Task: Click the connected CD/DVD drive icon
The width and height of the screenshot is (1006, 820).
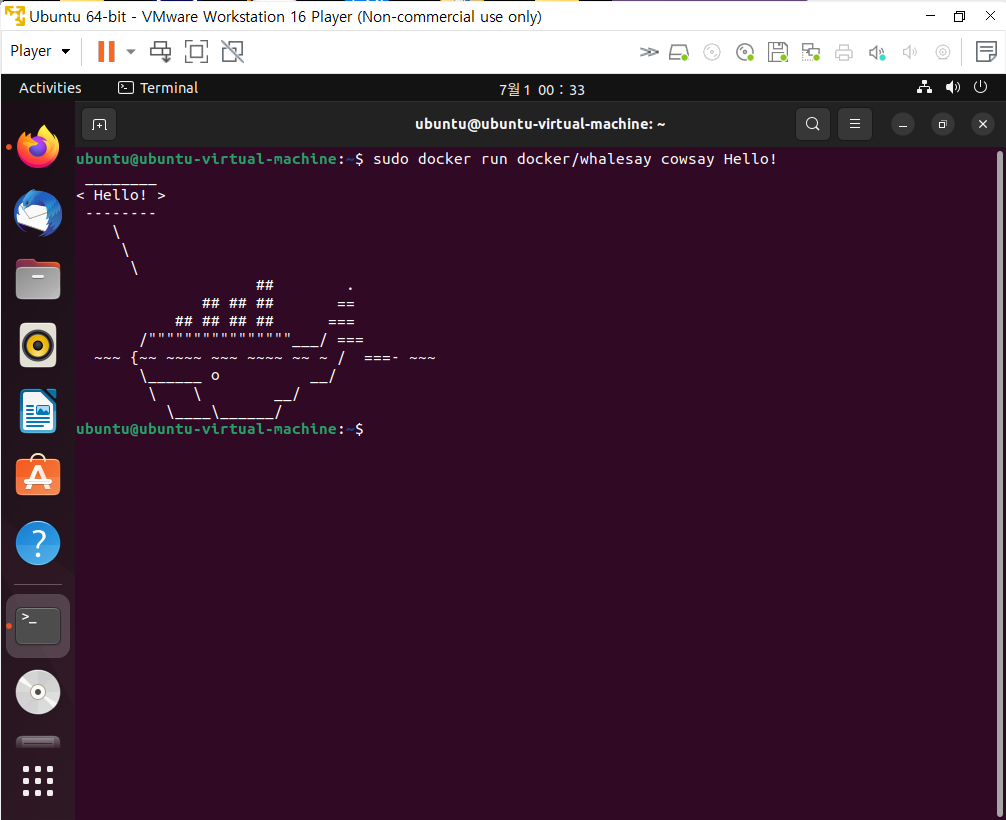Action: coord(745,52)
